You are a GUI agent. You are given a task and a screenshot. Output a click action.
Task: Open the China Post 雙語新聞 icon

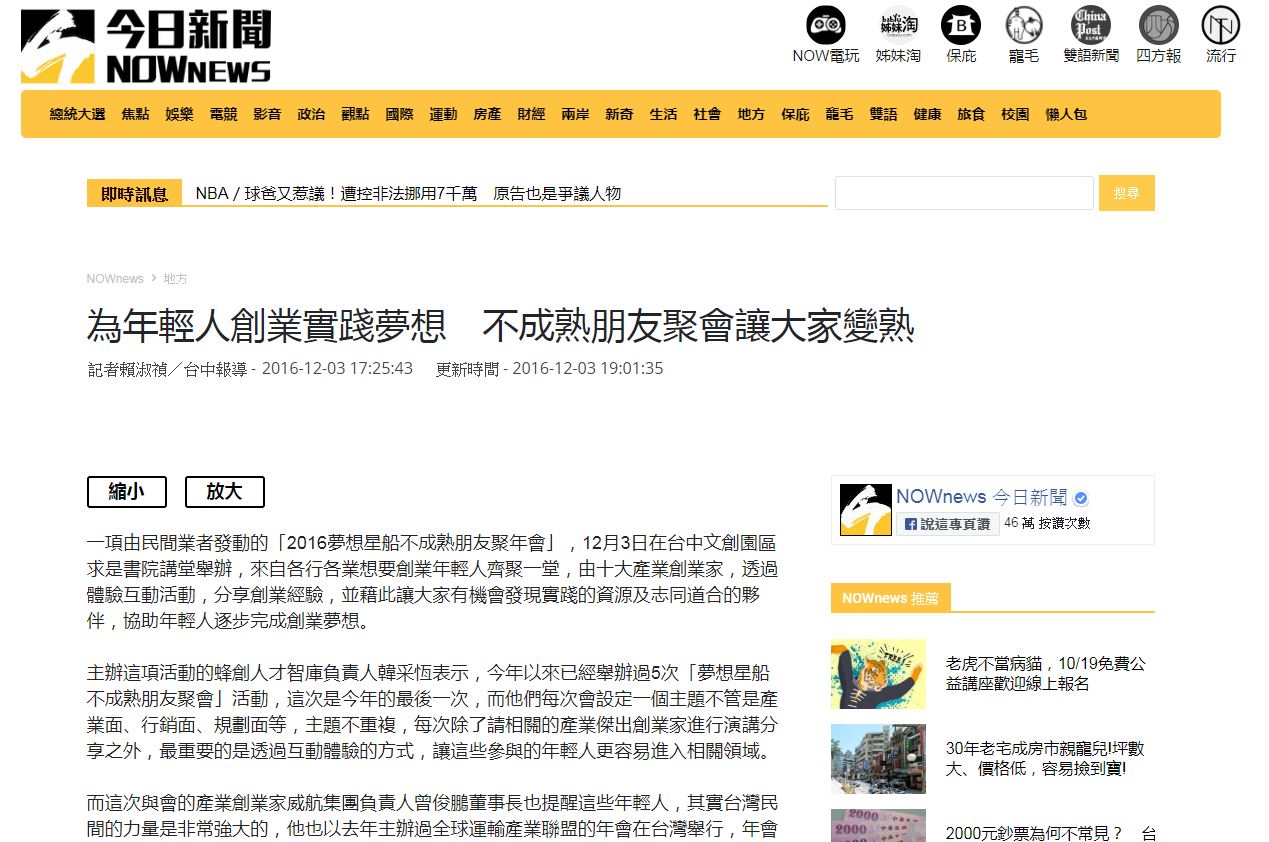click(x=1091, y=26)
